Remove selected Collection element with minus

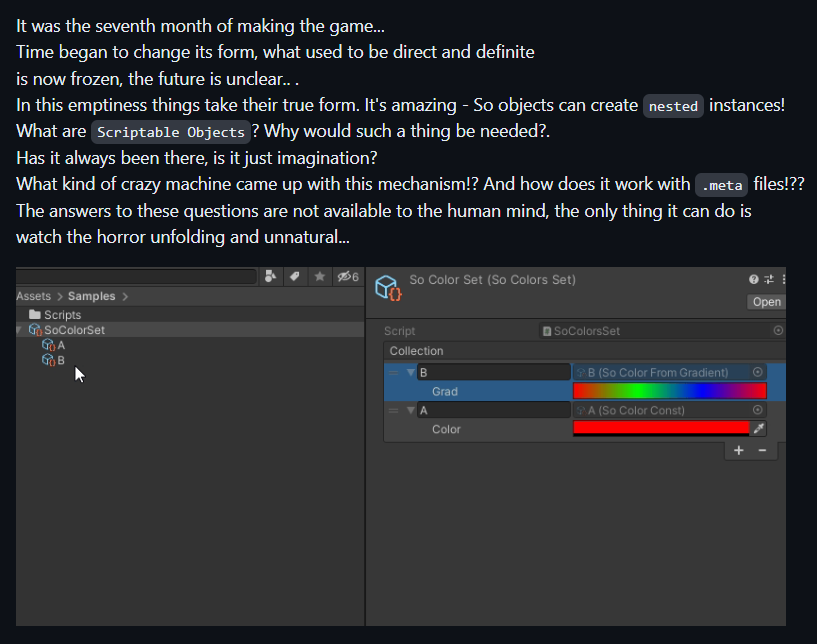(x=762, y=450)
